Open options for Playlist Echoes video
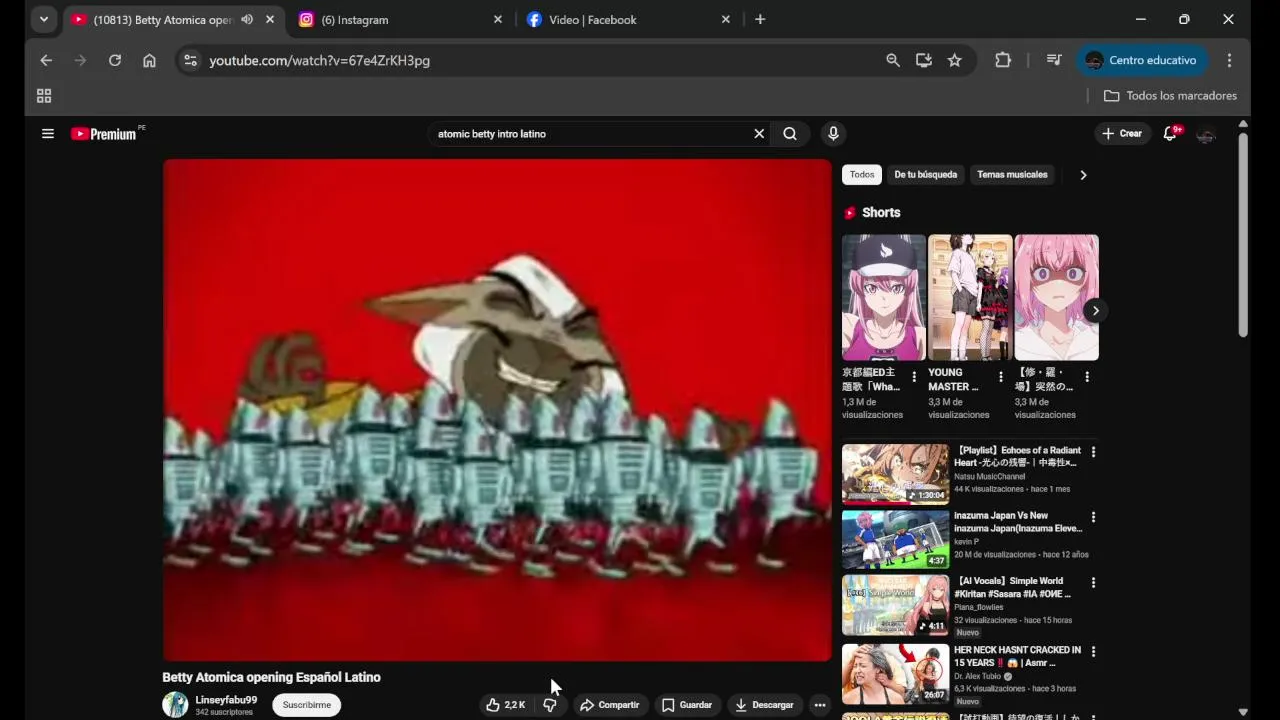1280x720 pixels. point(1093,452)
